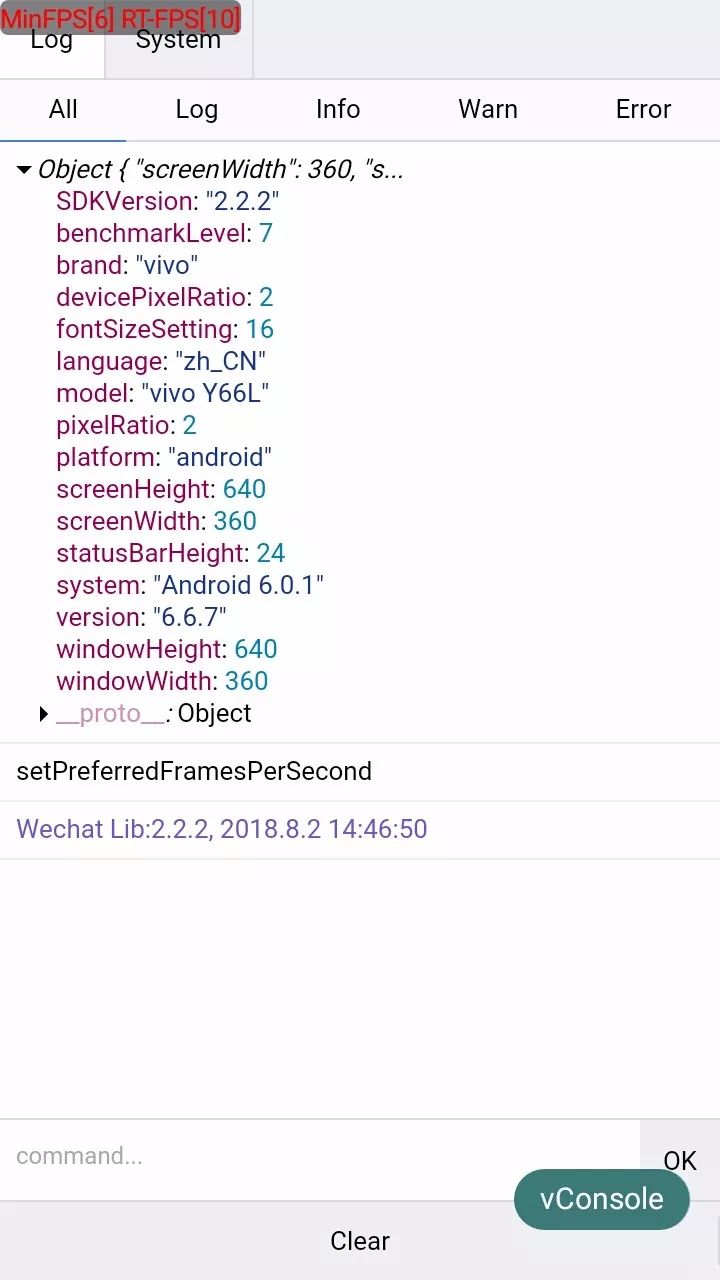Submit command with OK button
The image size is (720, 1280).
pos(679,1160)
